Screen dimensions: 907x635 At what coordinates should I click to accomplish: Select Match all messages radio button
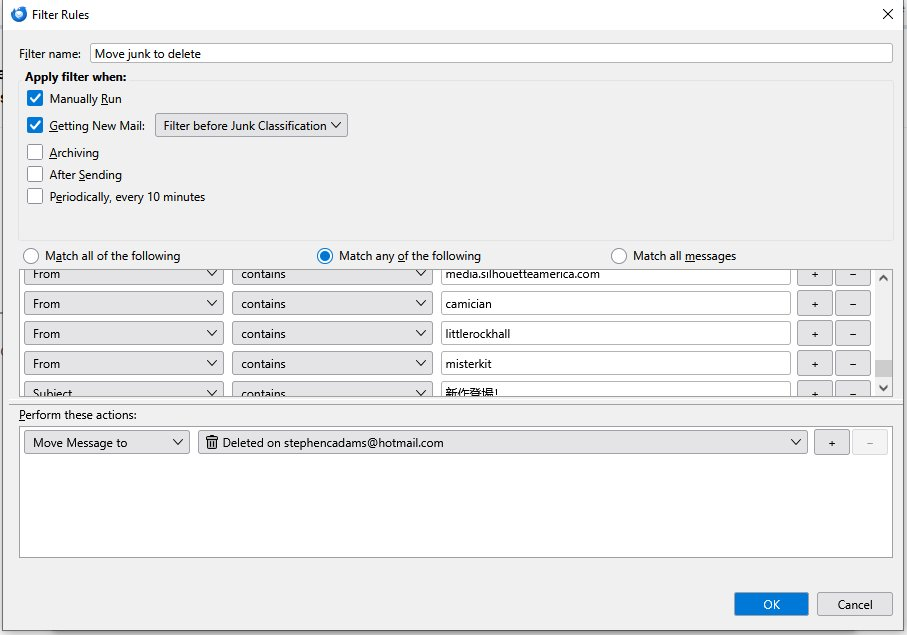tap(619, 256)
